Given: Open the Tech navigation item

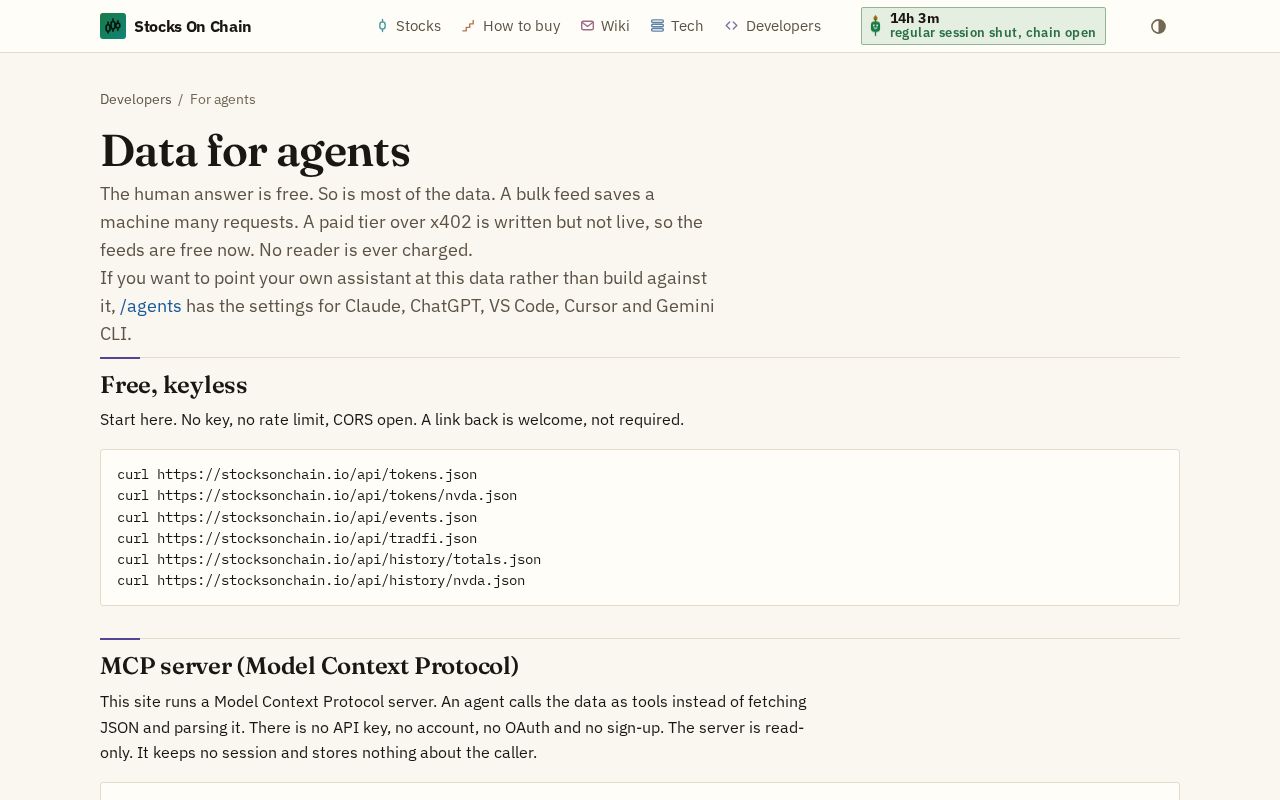Looking at the screenshot, I should (x=677, y=26).
